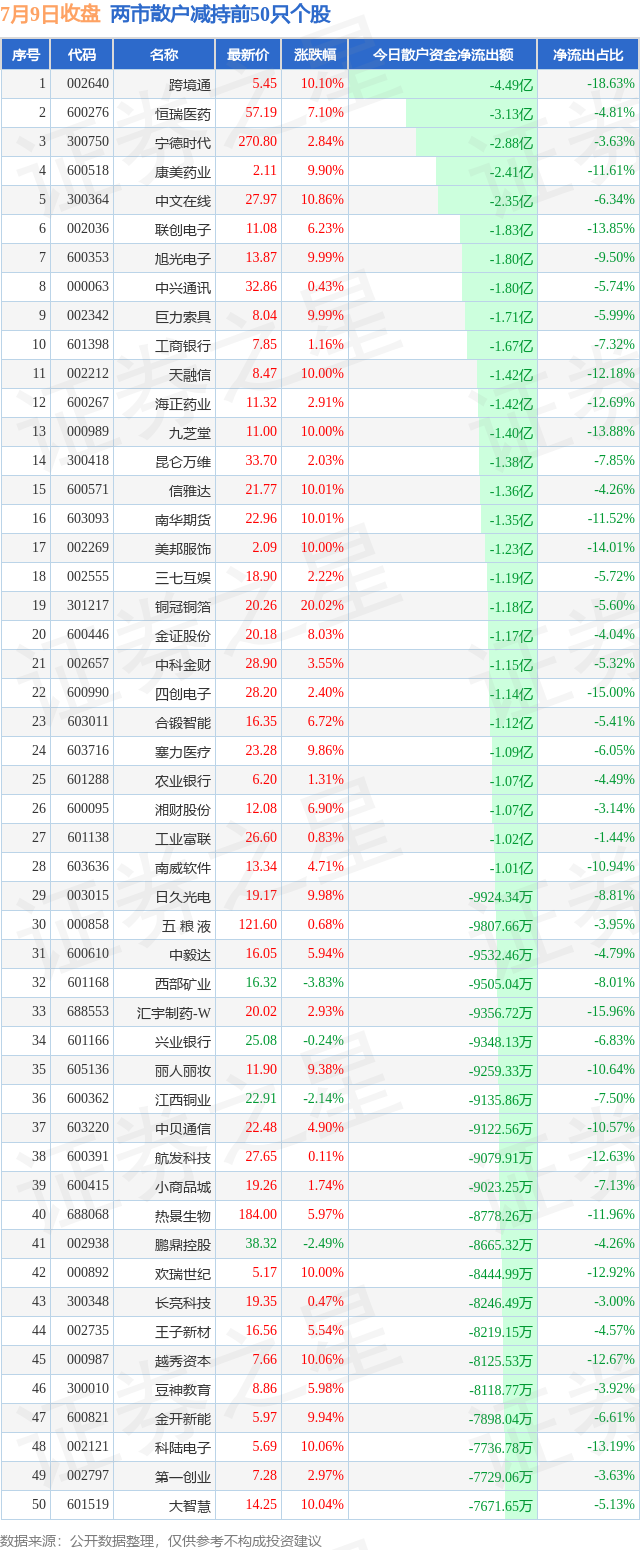Image resolution: width=640 pixels, height=1550 pixels.
Task: Select stock name 宁德时代
Action: point(183,142)
